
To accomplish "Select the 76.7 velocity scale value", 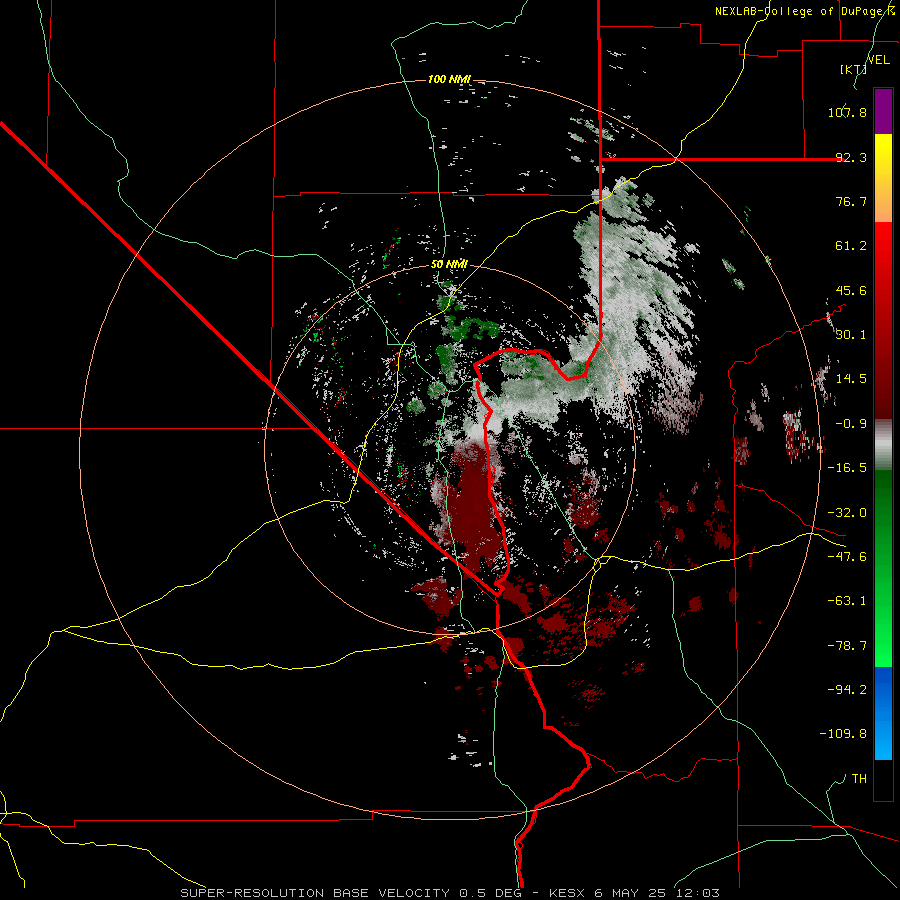I will pyautogui.click(x=851, y=201).
